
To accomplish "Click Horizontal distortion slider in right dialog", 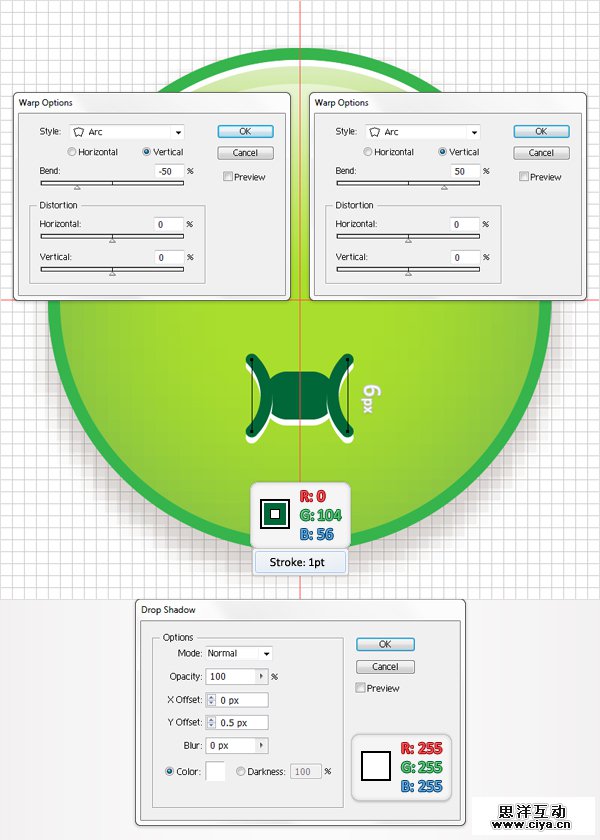I will coord(408,241).
